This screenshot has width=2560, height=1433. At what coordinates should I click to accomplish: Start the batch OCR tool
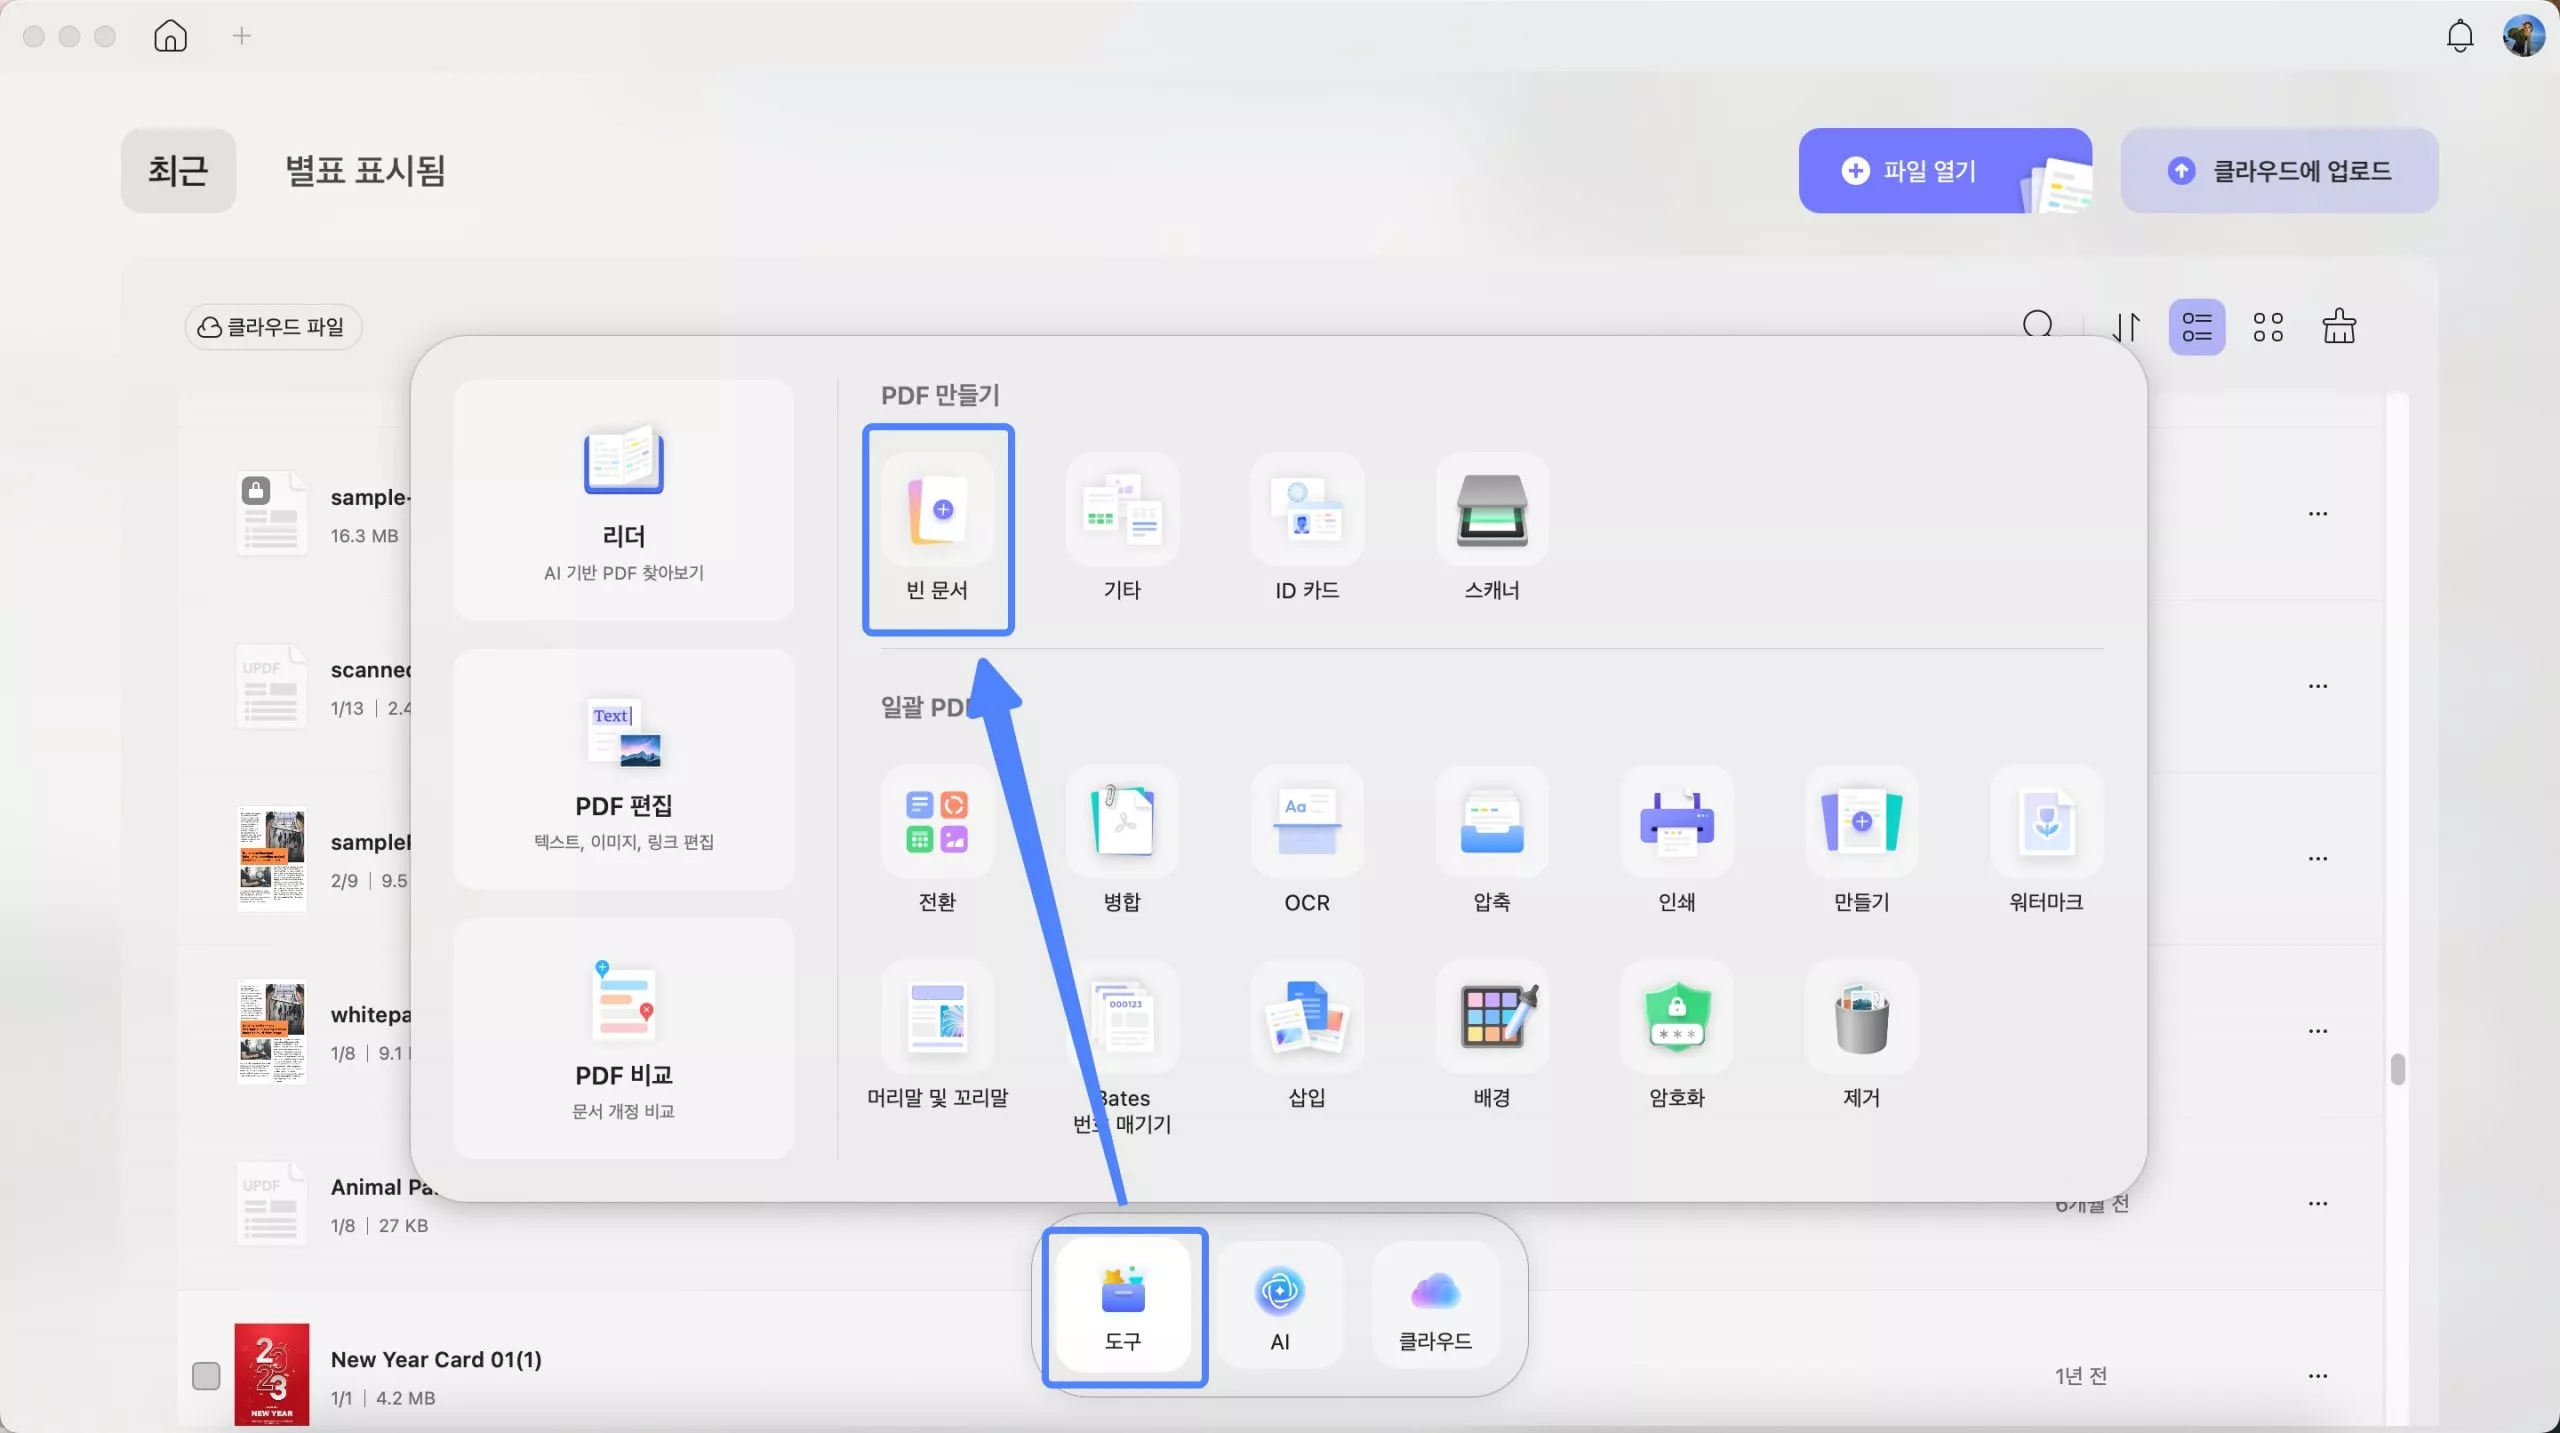click(x=1307, y=841)
